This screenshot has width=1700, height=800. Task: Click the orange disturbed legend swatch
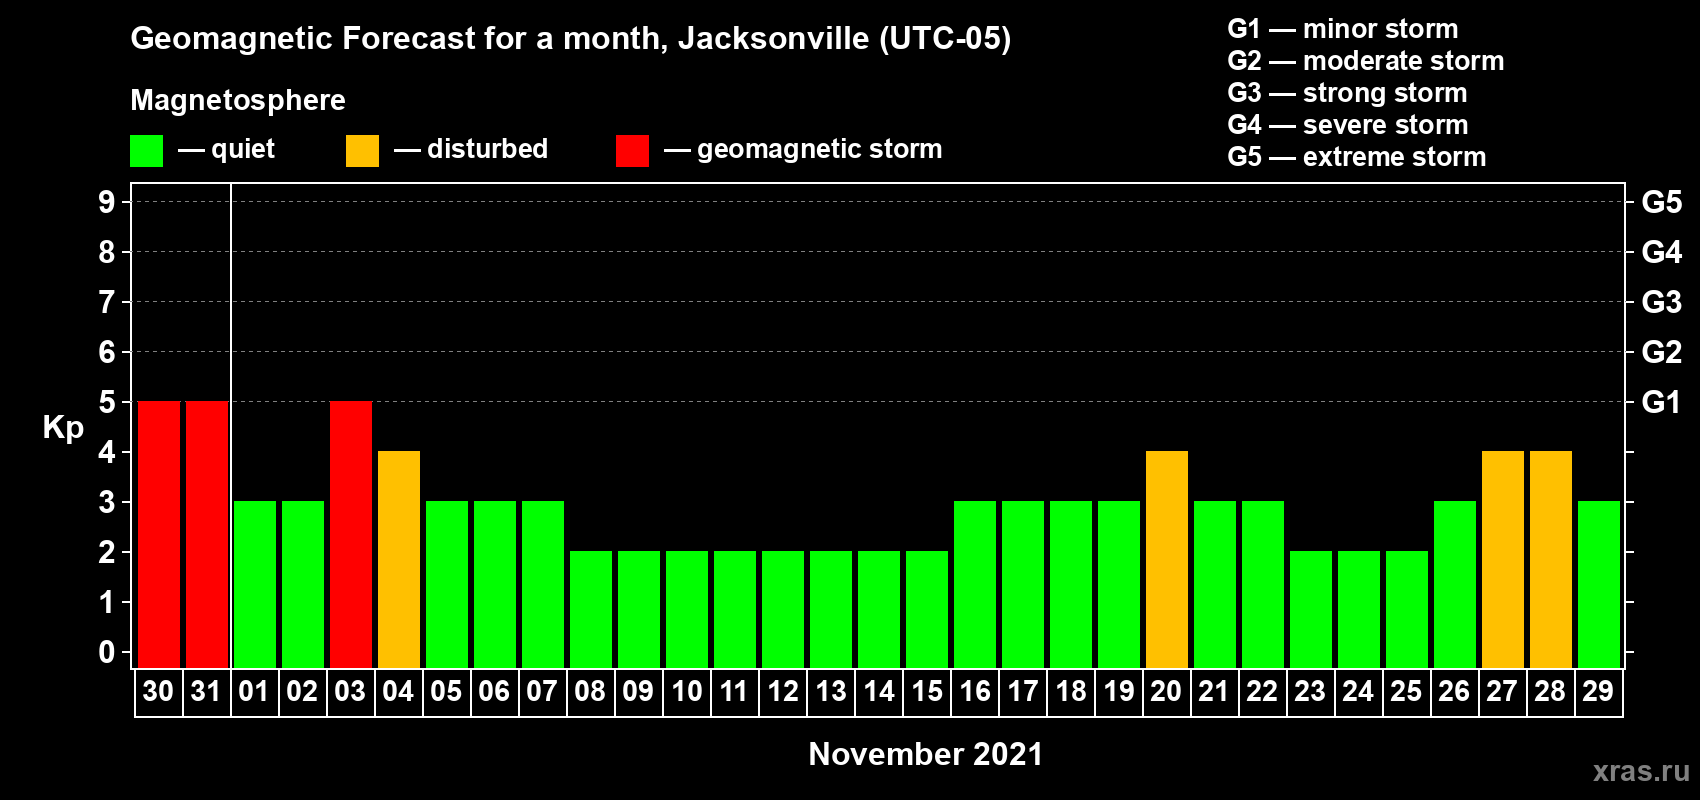[x=362, y=151]
